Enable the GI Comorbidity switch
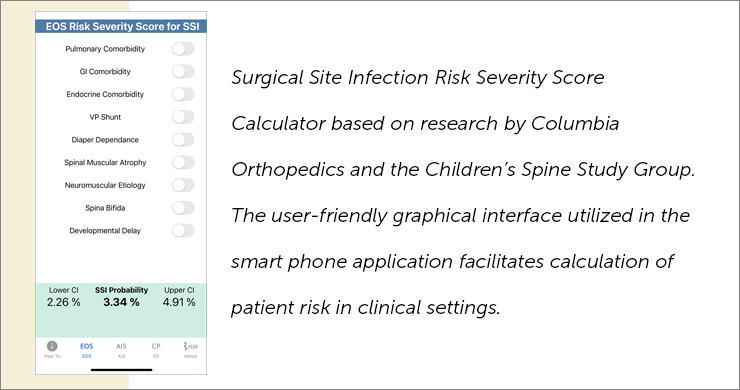740x390 pixels. click(183, 71)
